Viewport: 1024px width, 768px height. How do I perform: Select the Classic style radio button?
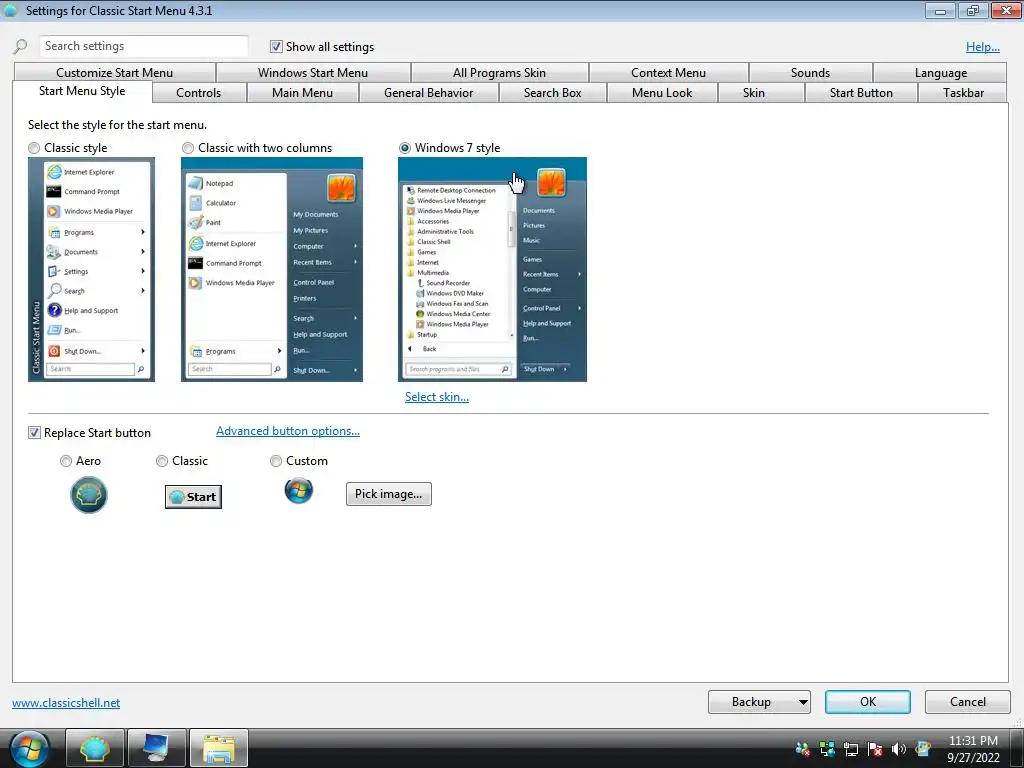(34, 148)
